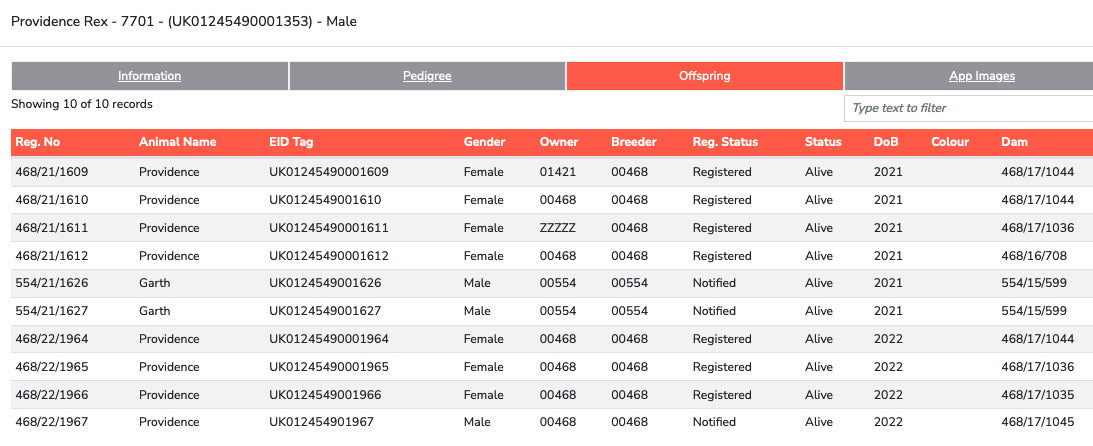Sort by Dam column header

click(1014, 142)
